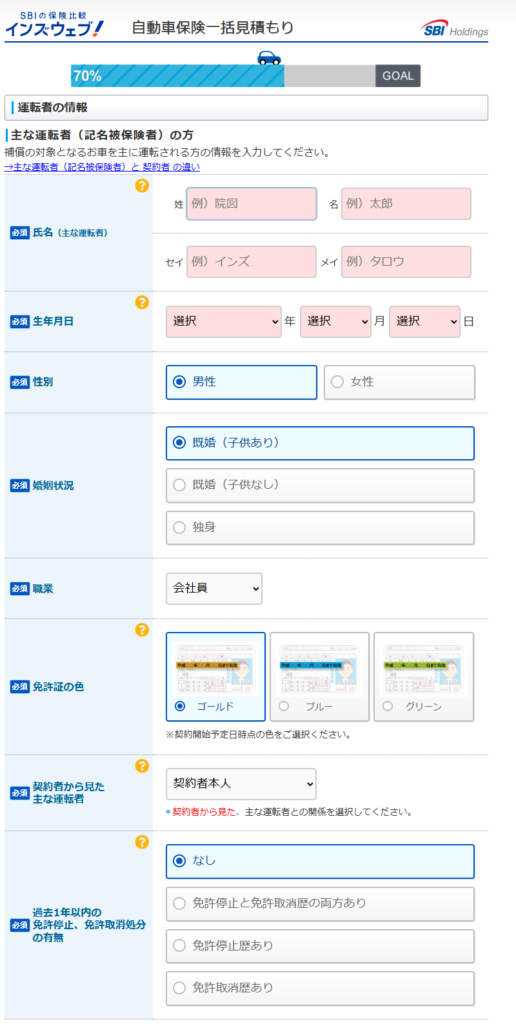This screenshot has width=516, height=1024.
Task: Open the birth month dropdown
Action: coord(336,322)
